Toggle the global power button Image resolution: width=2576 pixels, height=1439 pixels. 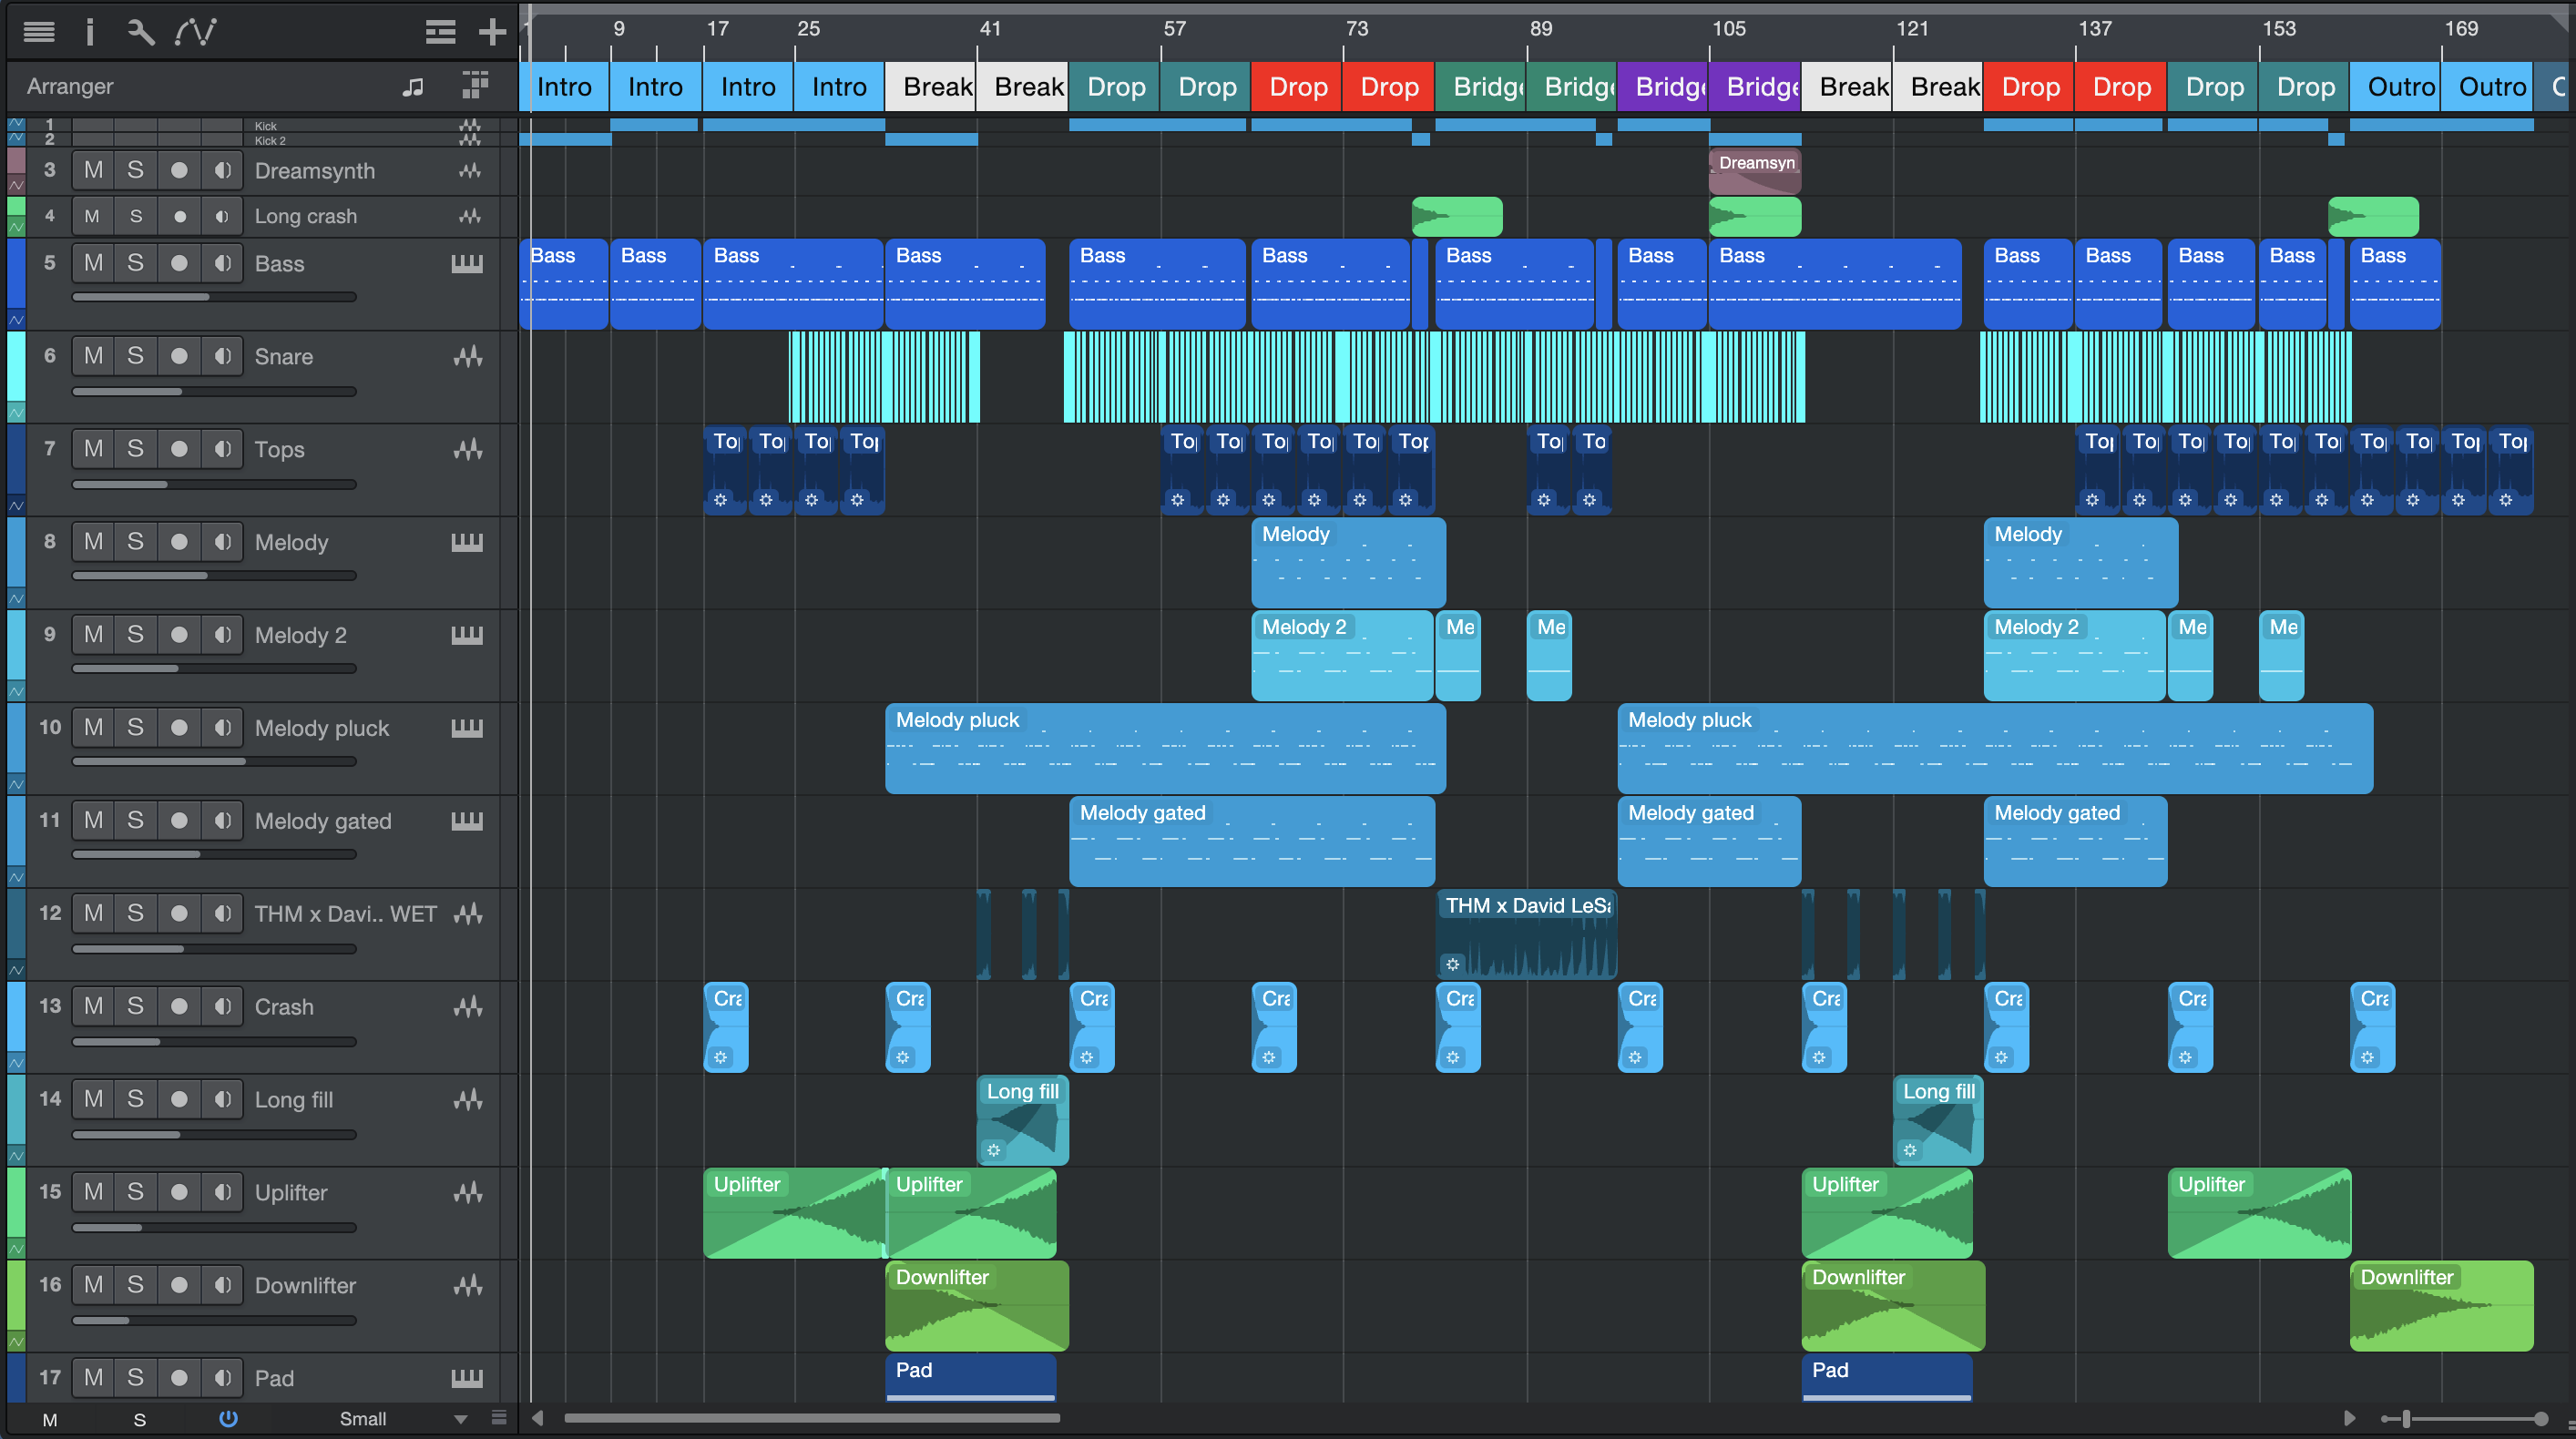[x=228, y=1418]
